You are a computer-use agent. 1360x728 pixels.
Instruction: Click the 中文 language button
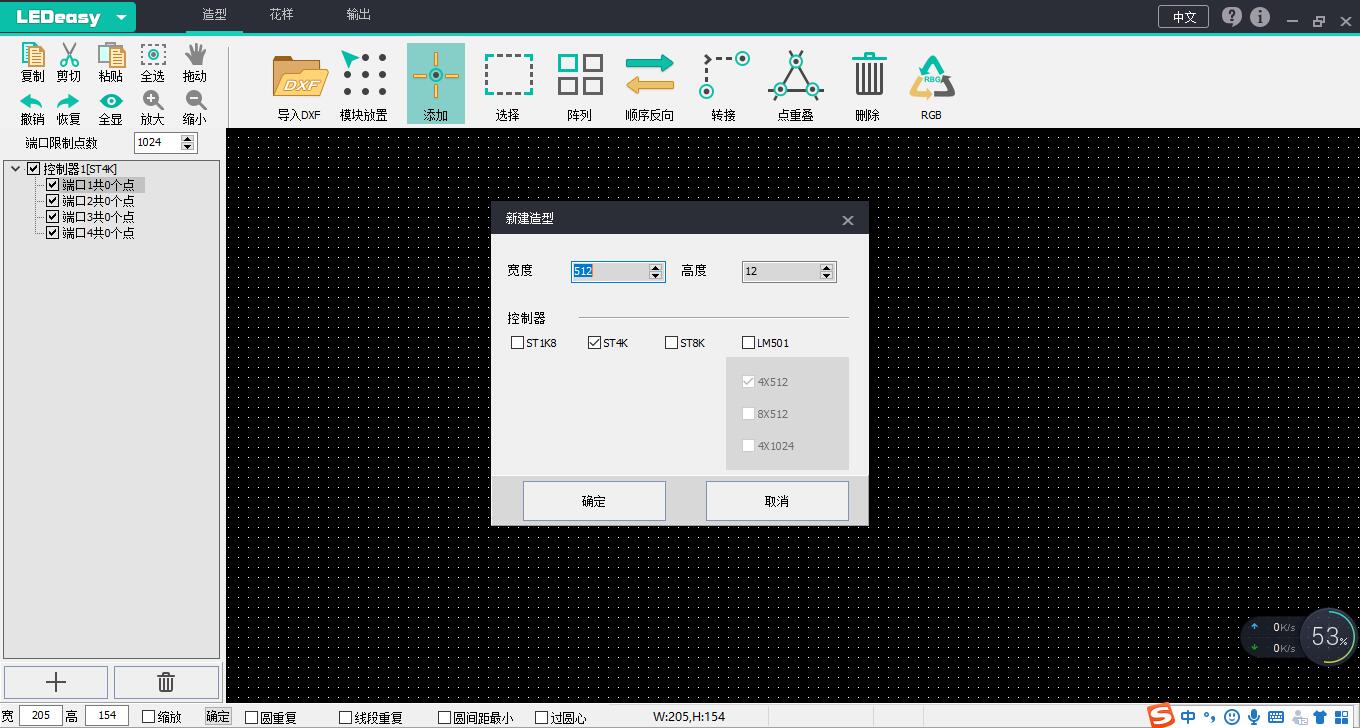1184,17
